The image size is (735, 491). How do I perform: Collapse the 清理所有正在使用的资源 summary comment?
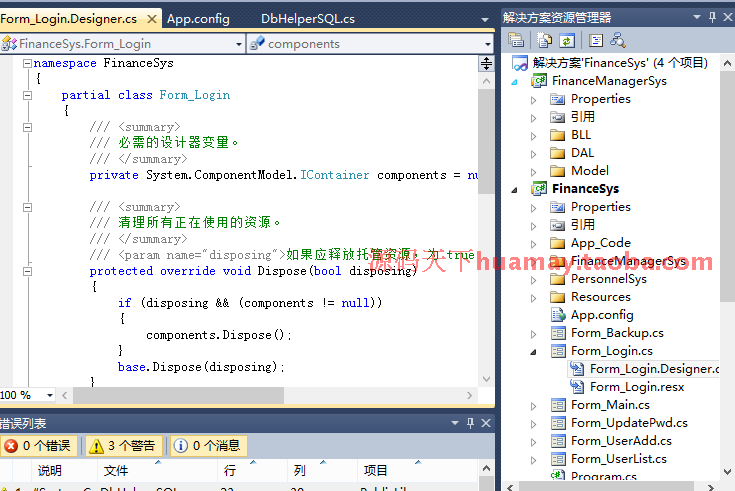point(28,207)
